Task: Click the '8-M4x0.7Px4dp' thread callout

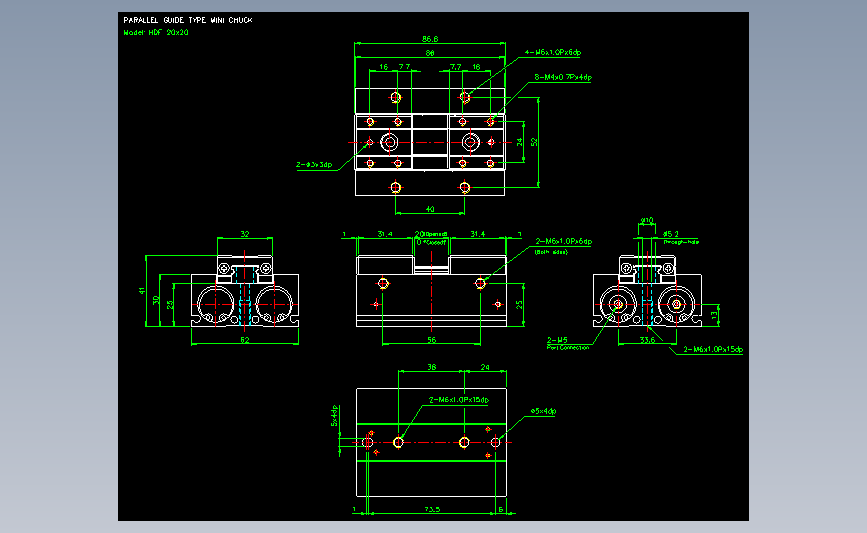Action: pos(563,77)
